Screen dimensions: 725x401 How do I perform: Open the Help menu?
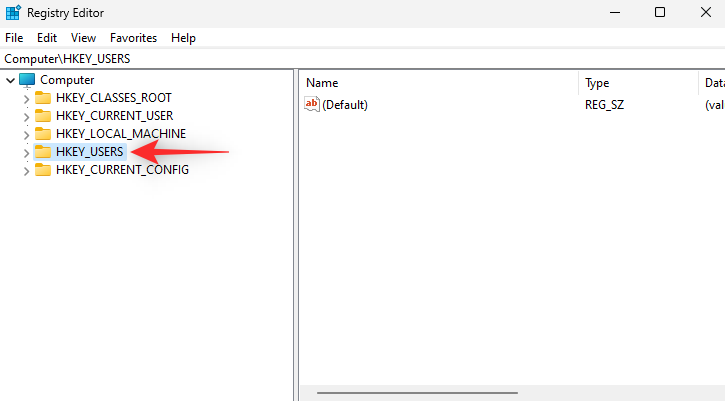click(x=183, y=38)
